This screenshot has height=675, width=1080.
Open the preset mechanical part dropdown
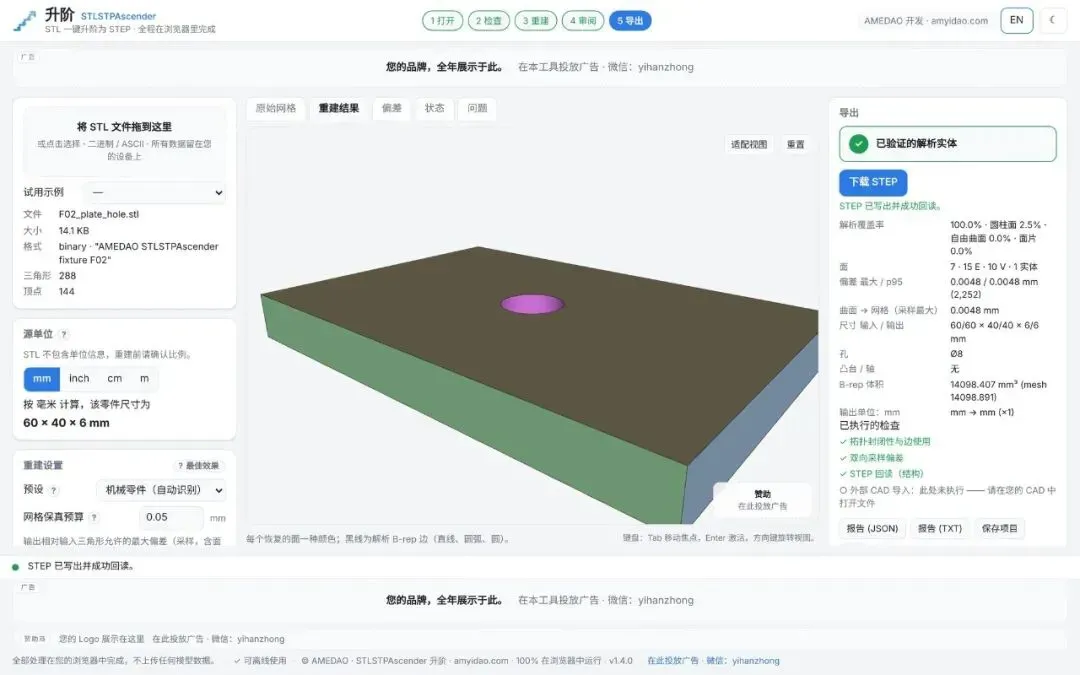(162, 490)
